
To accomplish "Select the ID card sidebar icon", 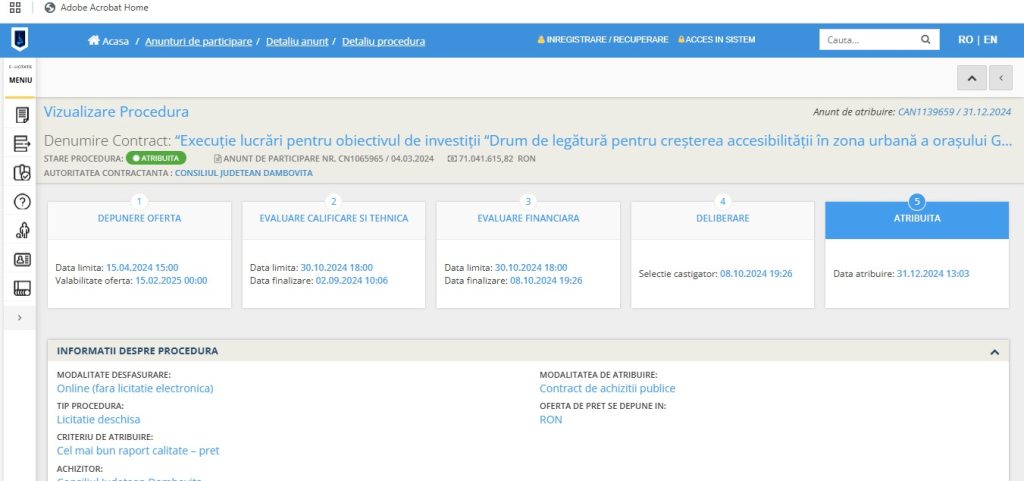I will (x=21, y=260).
